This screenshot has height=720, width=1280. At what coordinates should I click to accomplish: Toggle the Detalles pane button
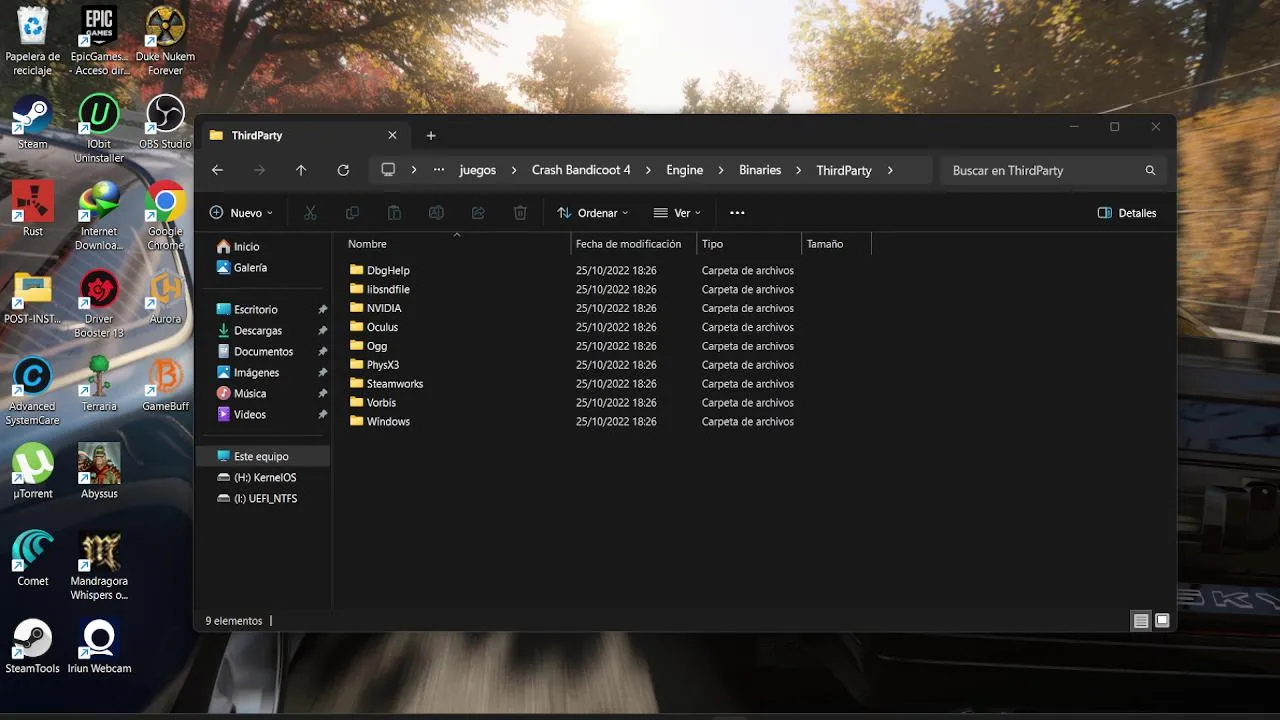coord(1127,213)
